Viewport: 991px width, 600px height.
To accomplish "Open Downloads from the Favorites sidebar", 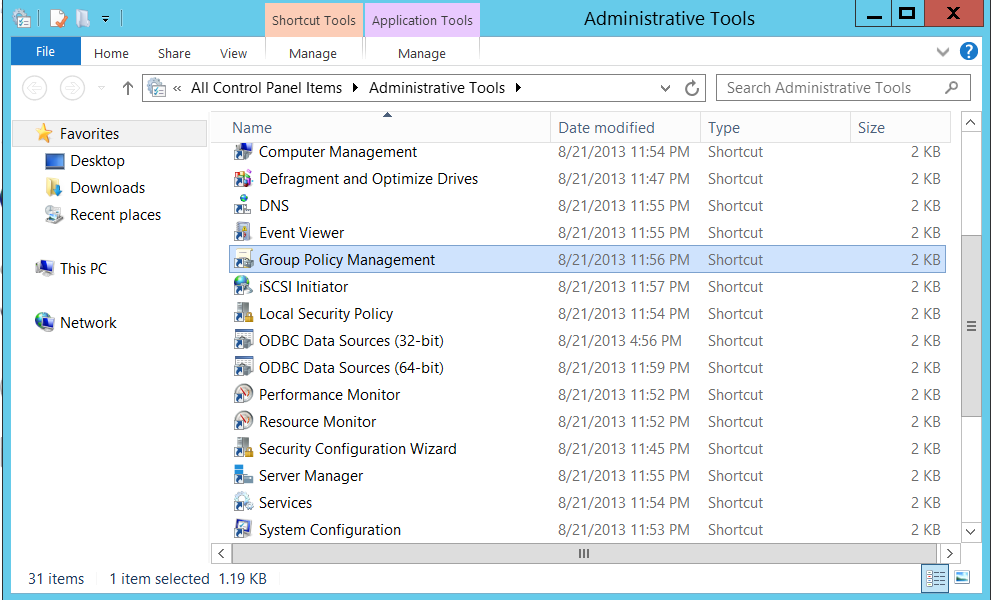I will point(104,187).
